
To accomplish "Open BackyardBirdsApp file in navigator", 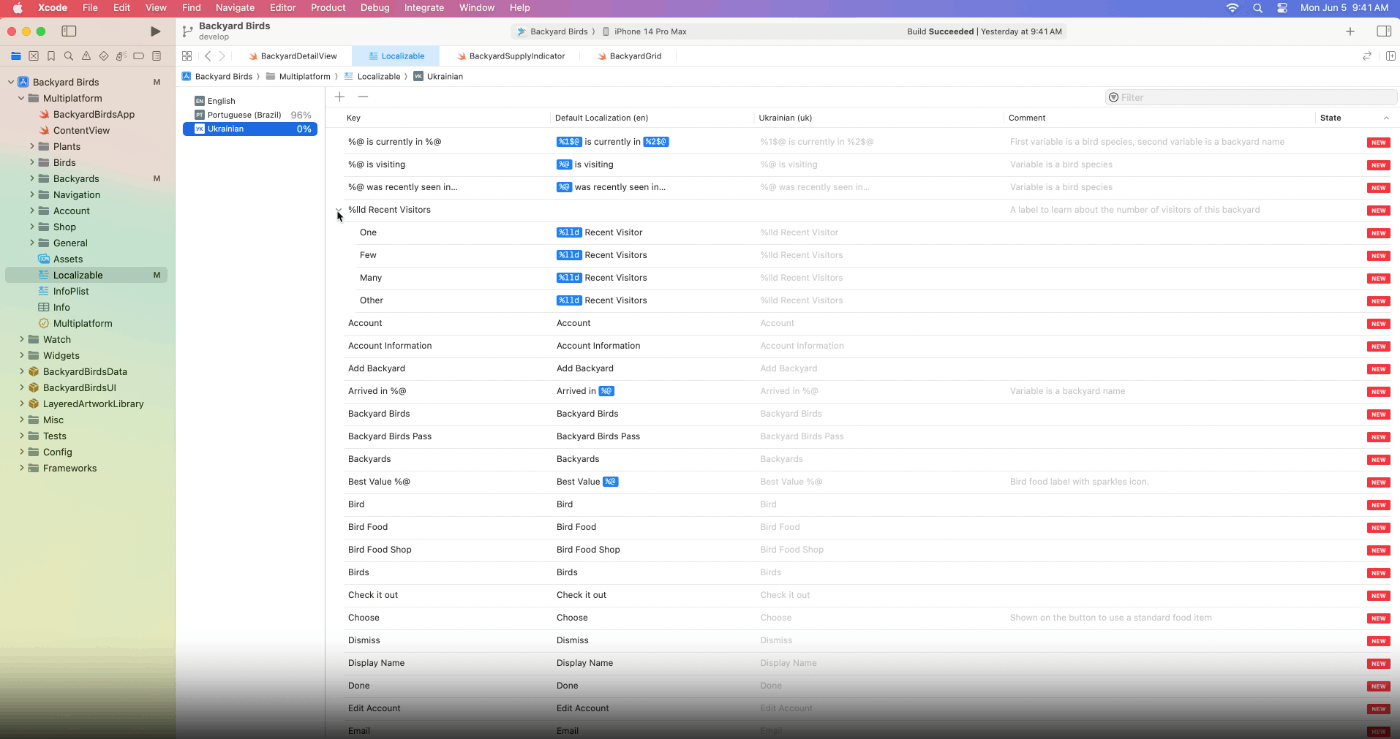I will click(x=93, y=114).
